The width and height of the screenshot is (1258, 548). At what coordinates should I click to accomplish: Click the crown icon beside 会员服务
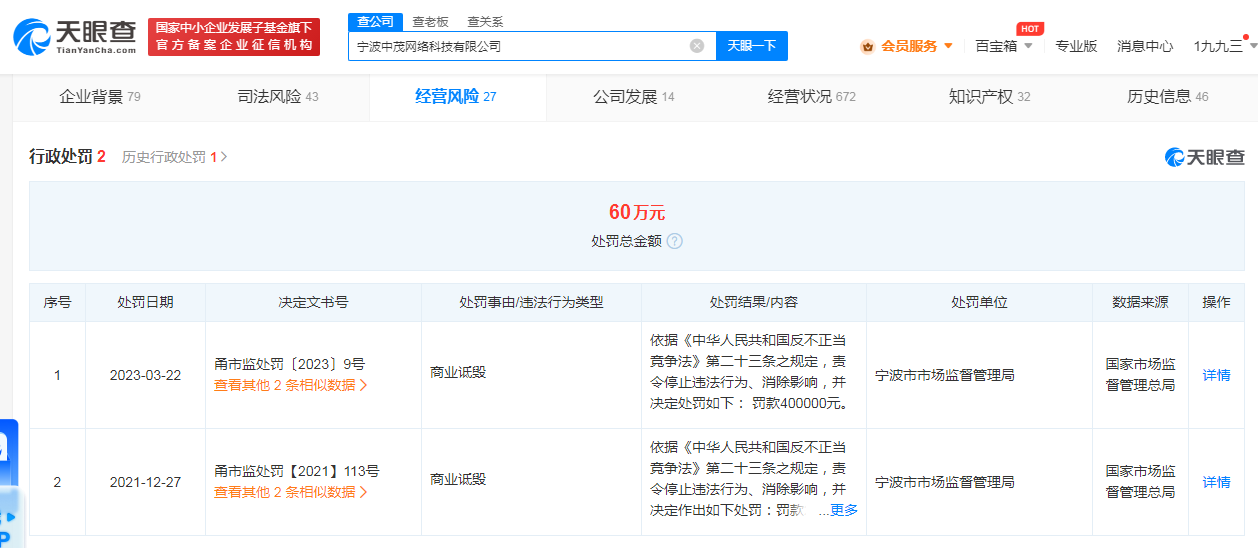(867, 46)
